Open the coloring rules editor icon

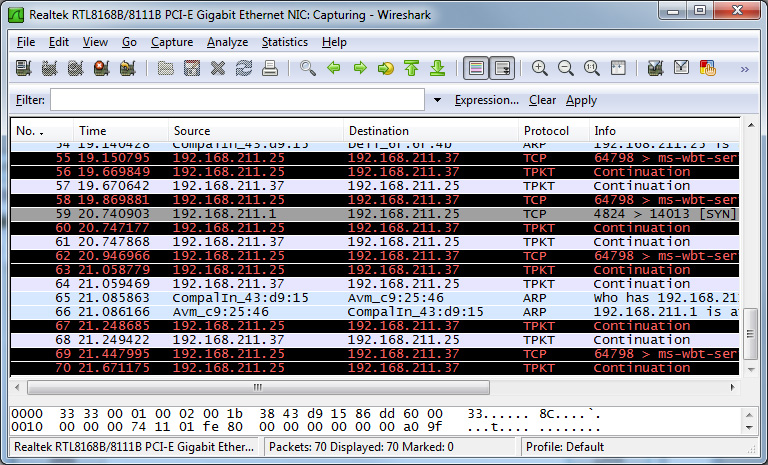click(708, 68)
